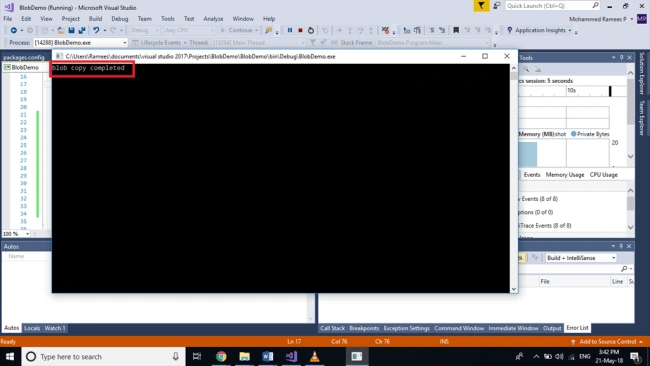Open the Breakpoints tab
Screen dimensions: 650x366
point(364,328)
